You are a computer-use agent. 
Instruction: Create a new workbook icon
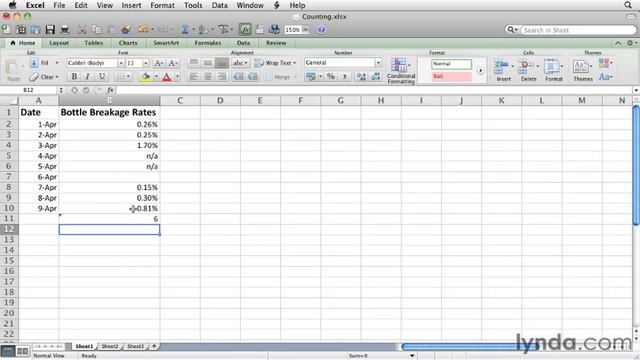(6, 29)
